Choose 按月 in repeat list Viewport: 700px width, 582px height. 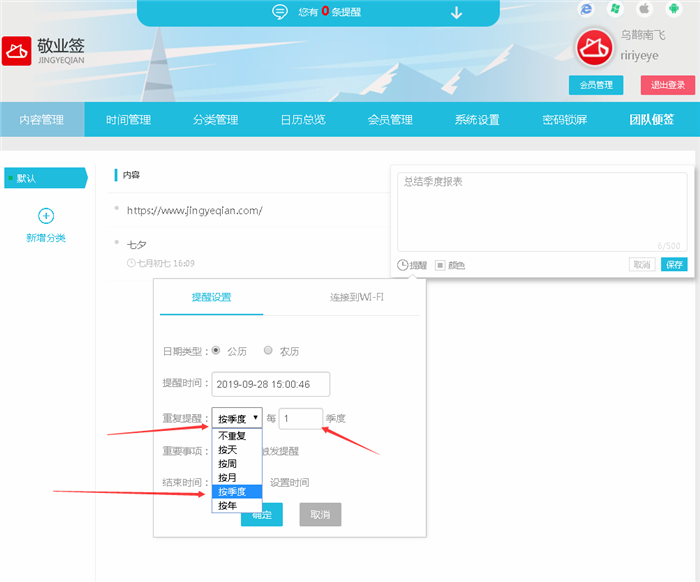tap(237, 478)
